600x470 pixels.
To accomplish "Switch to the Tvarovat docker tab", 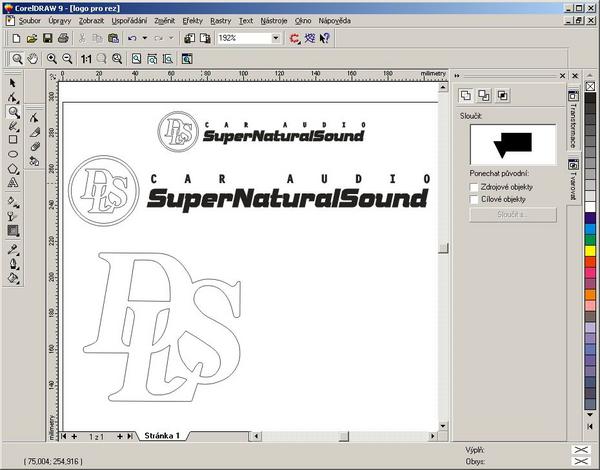I will click(x=573, y=181).
